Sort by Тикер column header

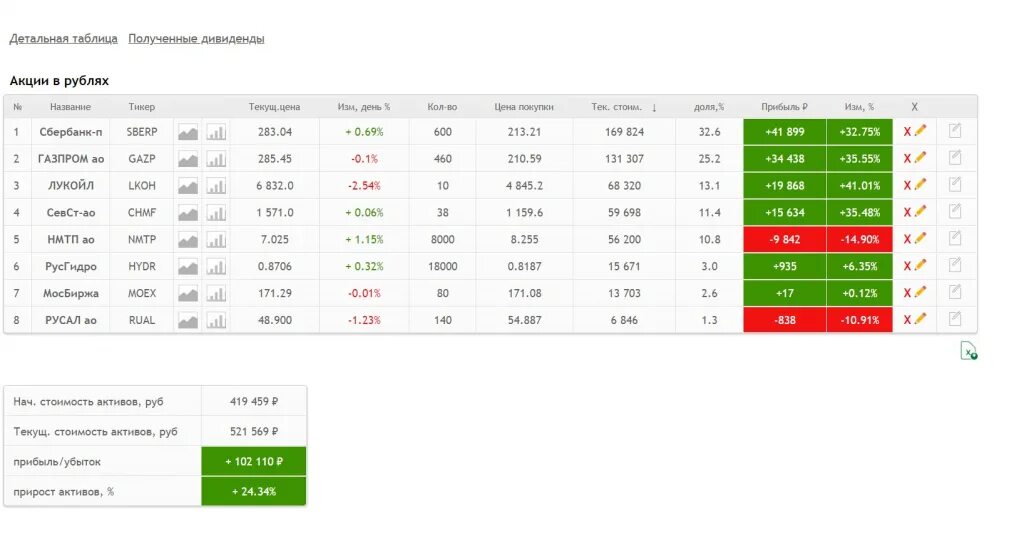click(142, 107)
